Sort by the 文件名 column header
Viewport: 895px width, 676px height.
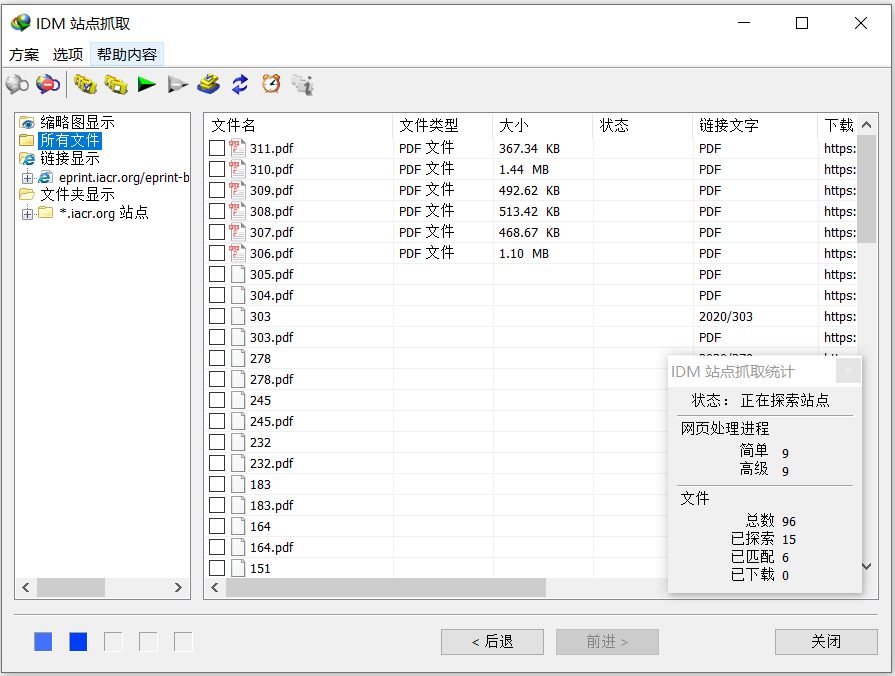[x=299, y=125]
